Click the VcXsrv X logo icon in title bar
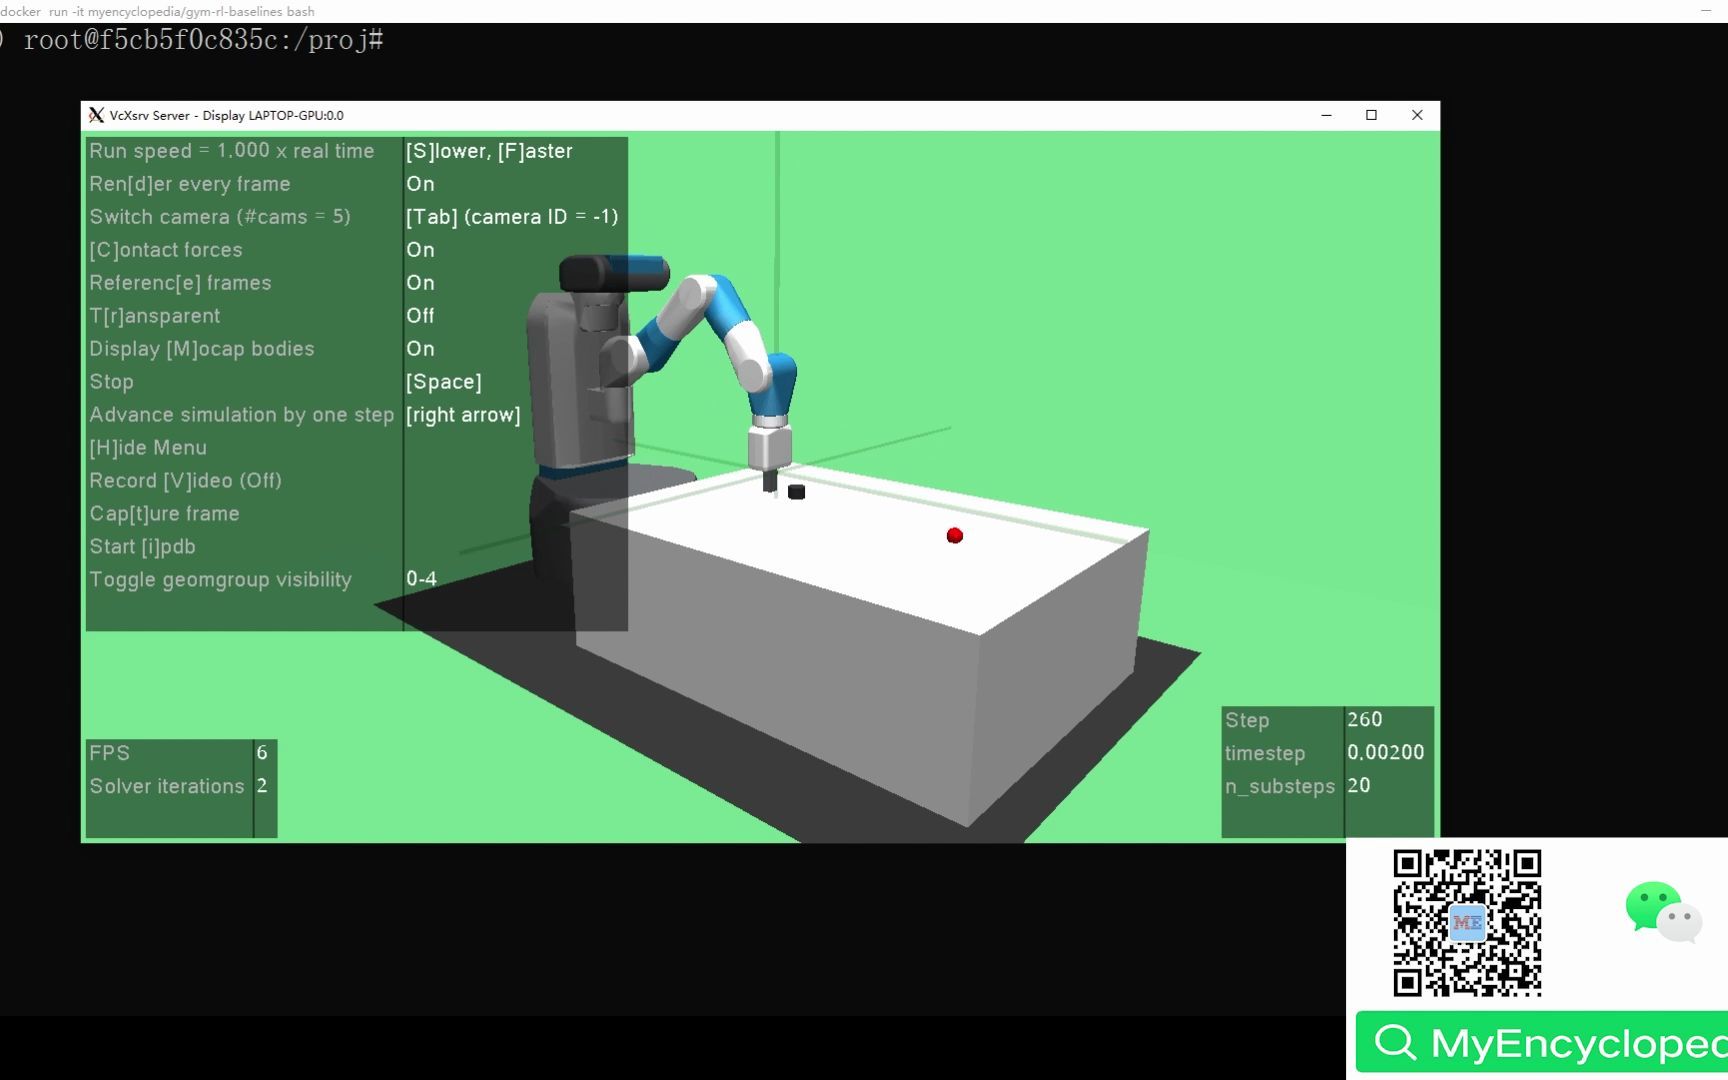Screen dimensions: 1728x1080 point(96,115)
